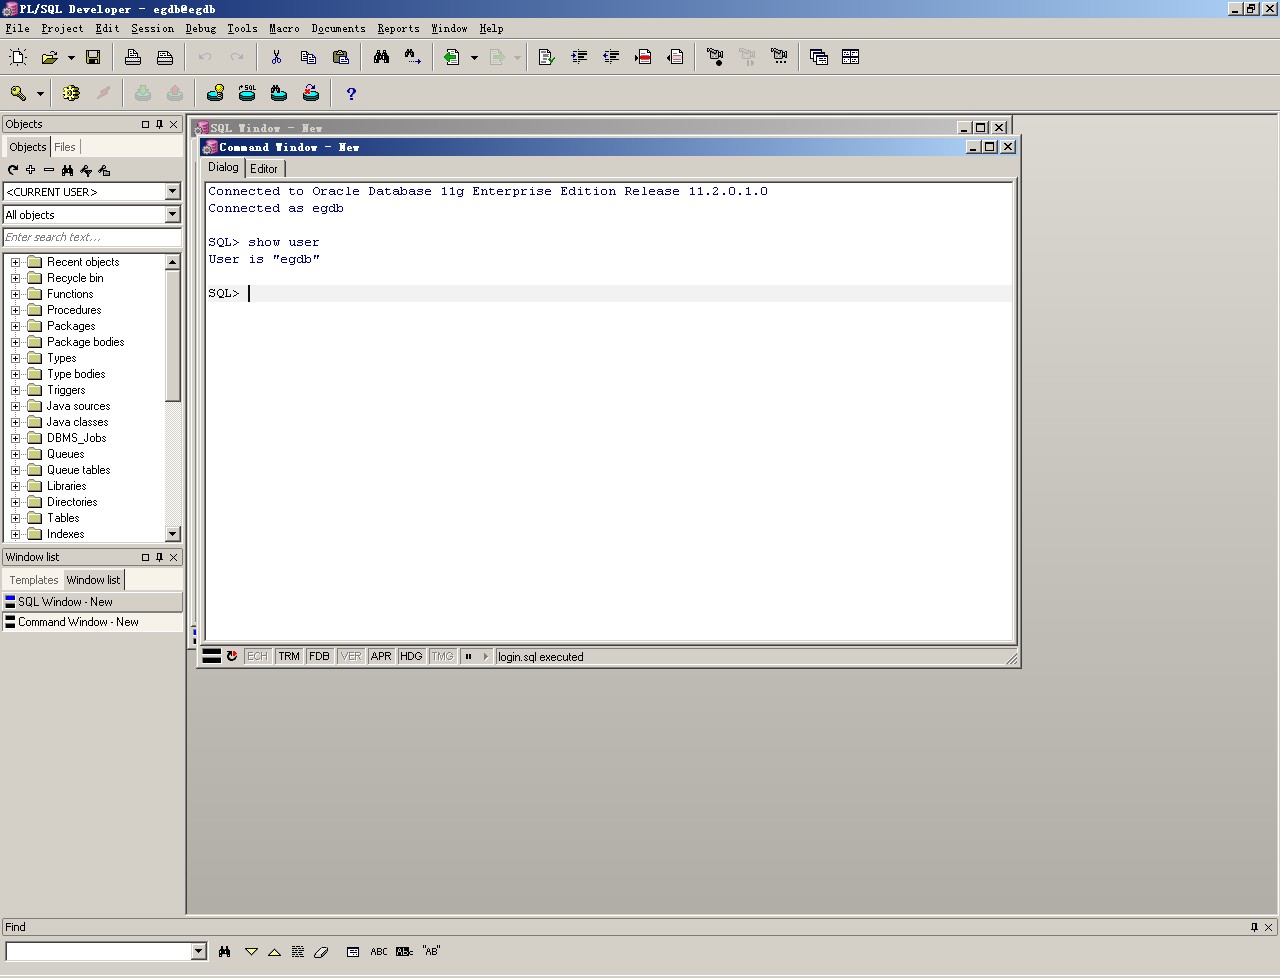Toggle the FDB feedback option
1280x978 pixels.
click(319, 656)
